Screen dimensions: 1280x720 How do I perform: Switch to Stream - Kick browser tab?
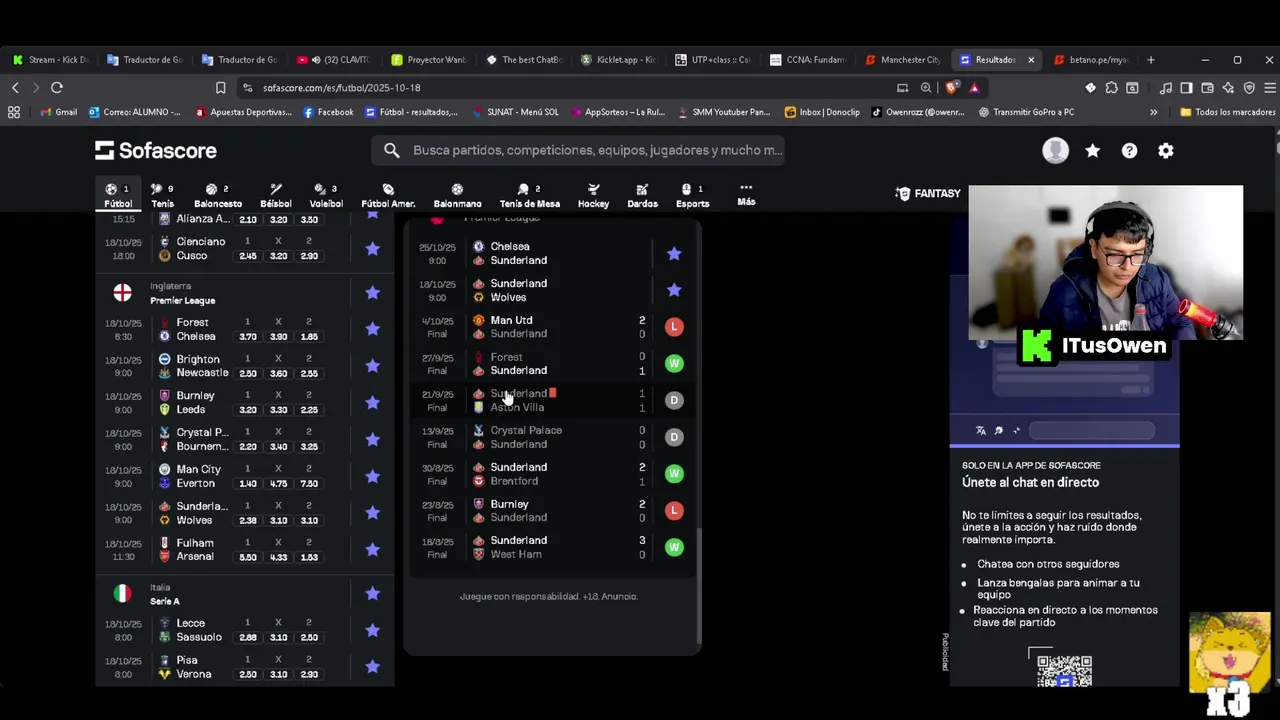[x=50, y=60]
